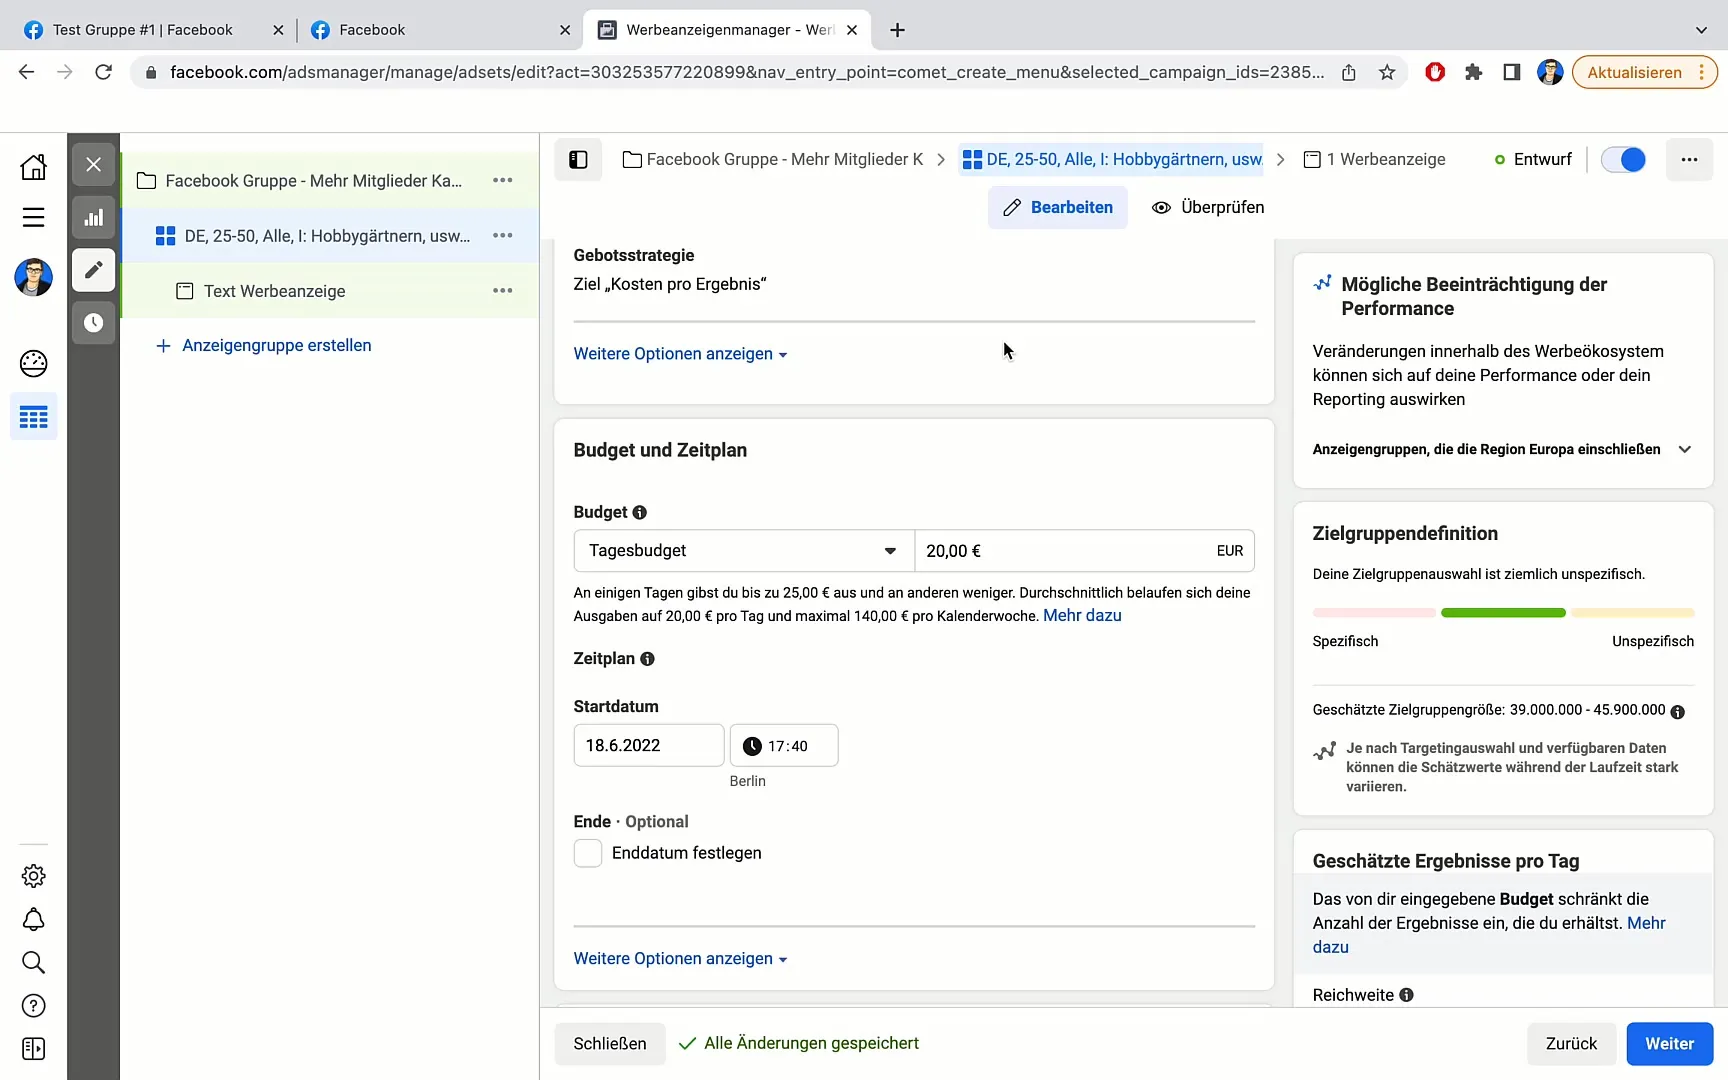
Task: Bookmark page with the star icon
Action: click(x=1387, y=72)
